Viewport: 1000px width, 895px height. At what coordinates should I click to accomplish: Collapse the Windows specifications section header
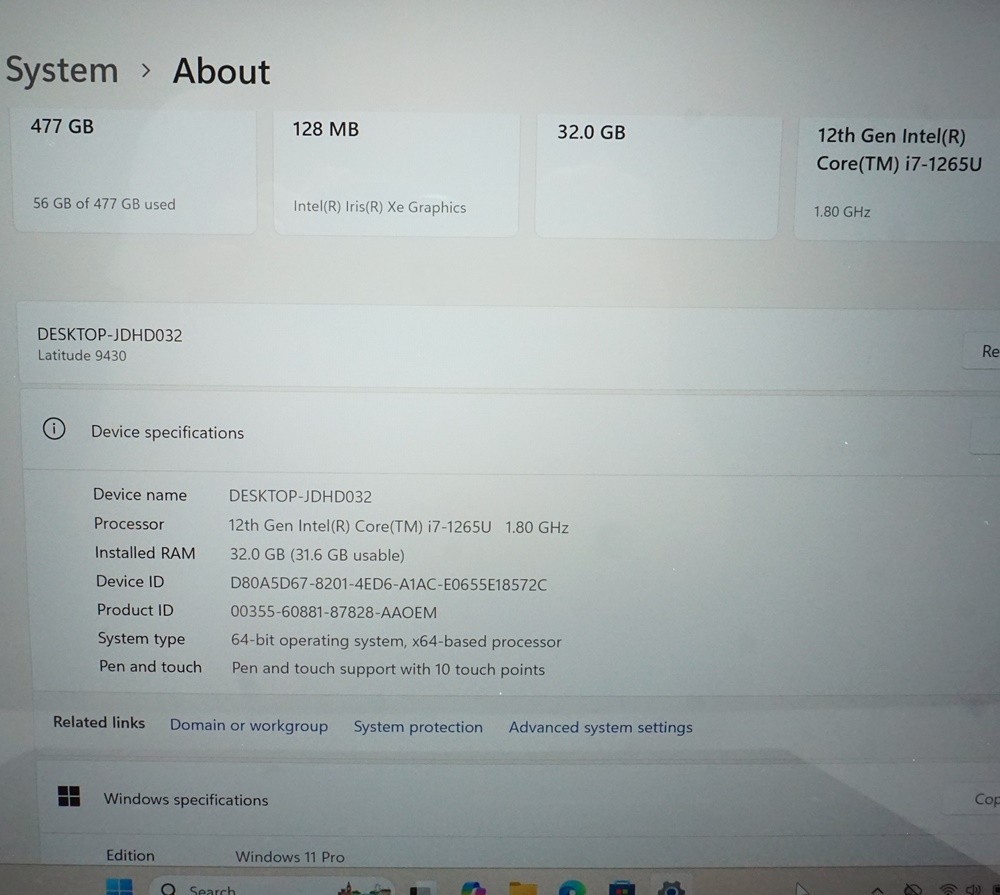tap(517, 799)
